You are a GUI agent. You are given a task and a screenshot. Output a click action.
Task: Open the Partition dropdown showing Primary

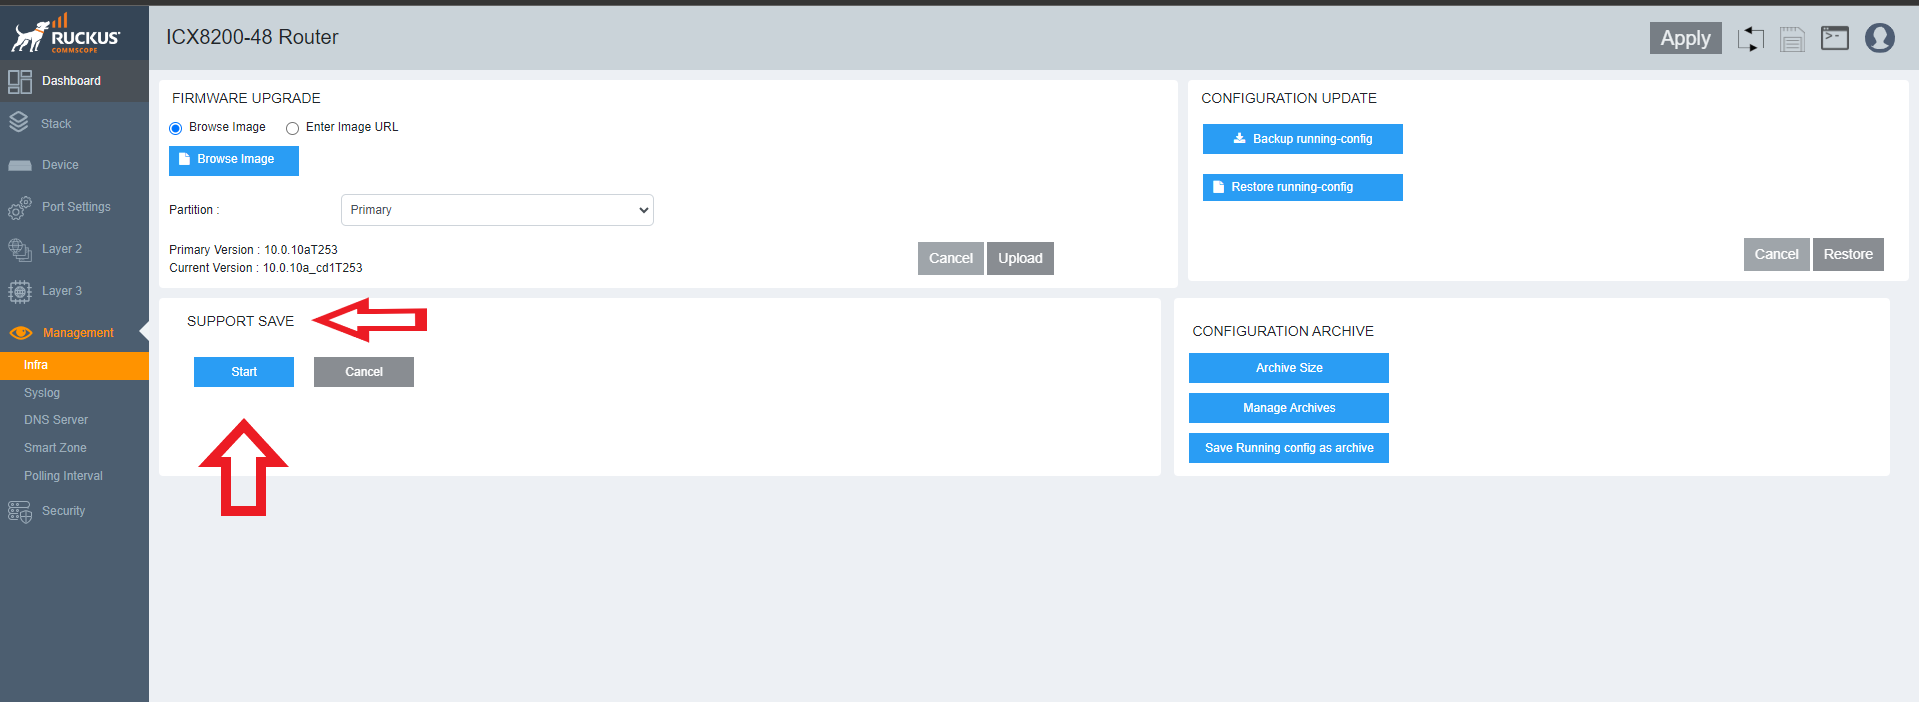point(497,210)
